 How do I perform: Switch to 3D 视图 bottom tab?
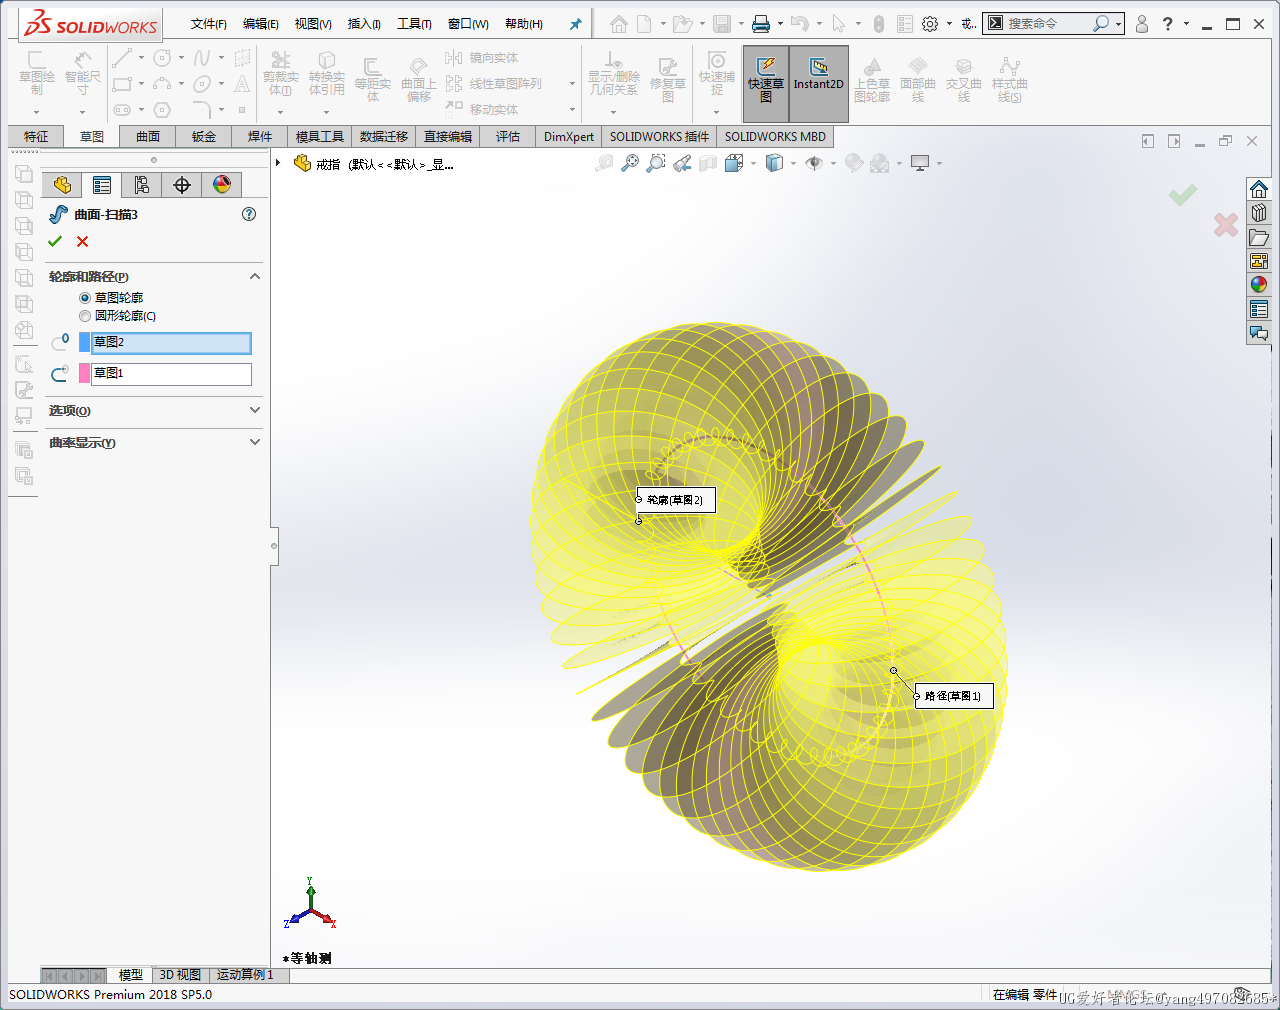tap(180, 975)
